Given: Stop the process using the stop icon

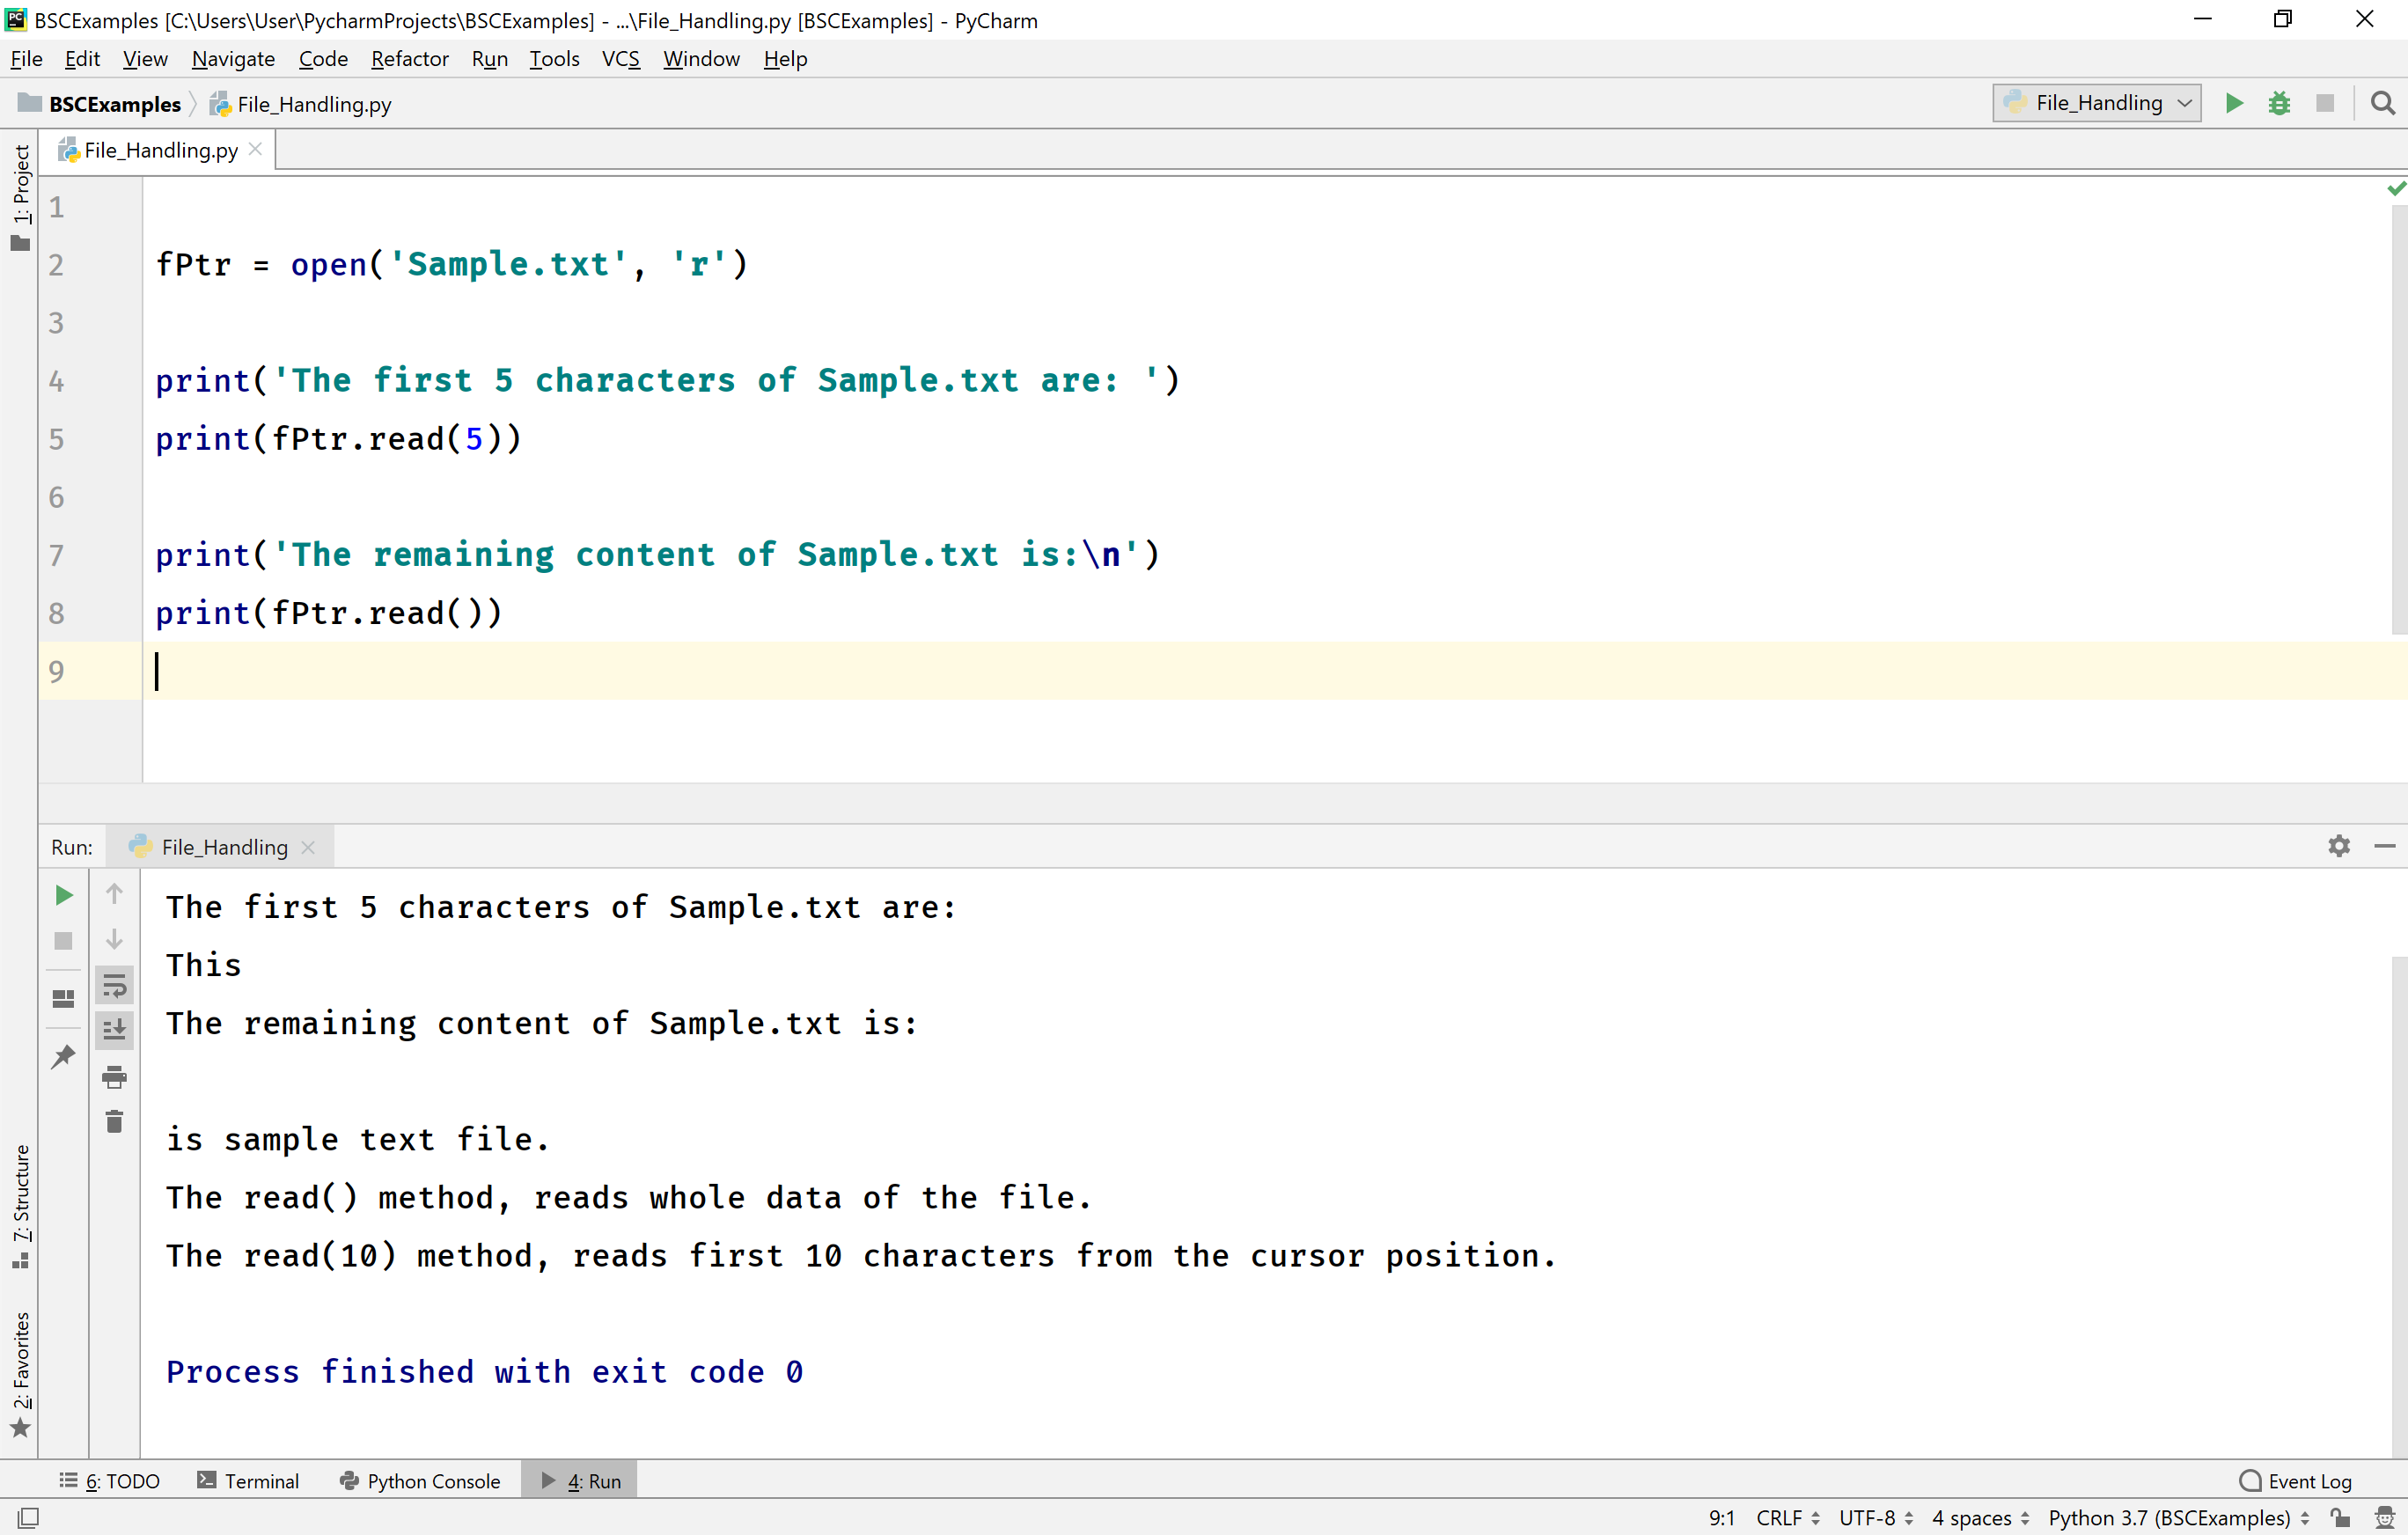Looking at the screenshot, I should pyautogui.click(x=63, y=941).
